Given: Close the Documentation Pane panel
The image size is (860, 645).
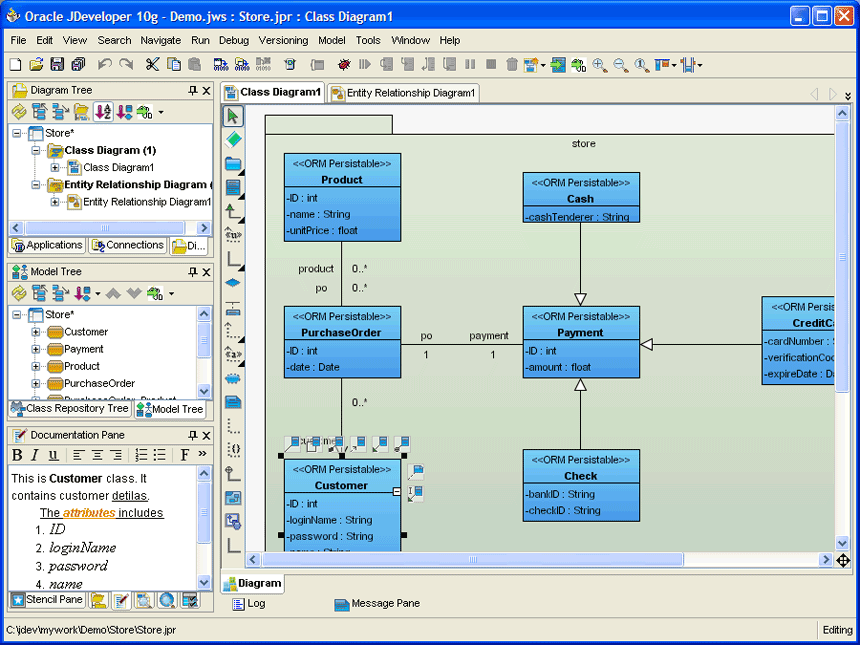Looking at the screenshot, I should click(207, 435).
